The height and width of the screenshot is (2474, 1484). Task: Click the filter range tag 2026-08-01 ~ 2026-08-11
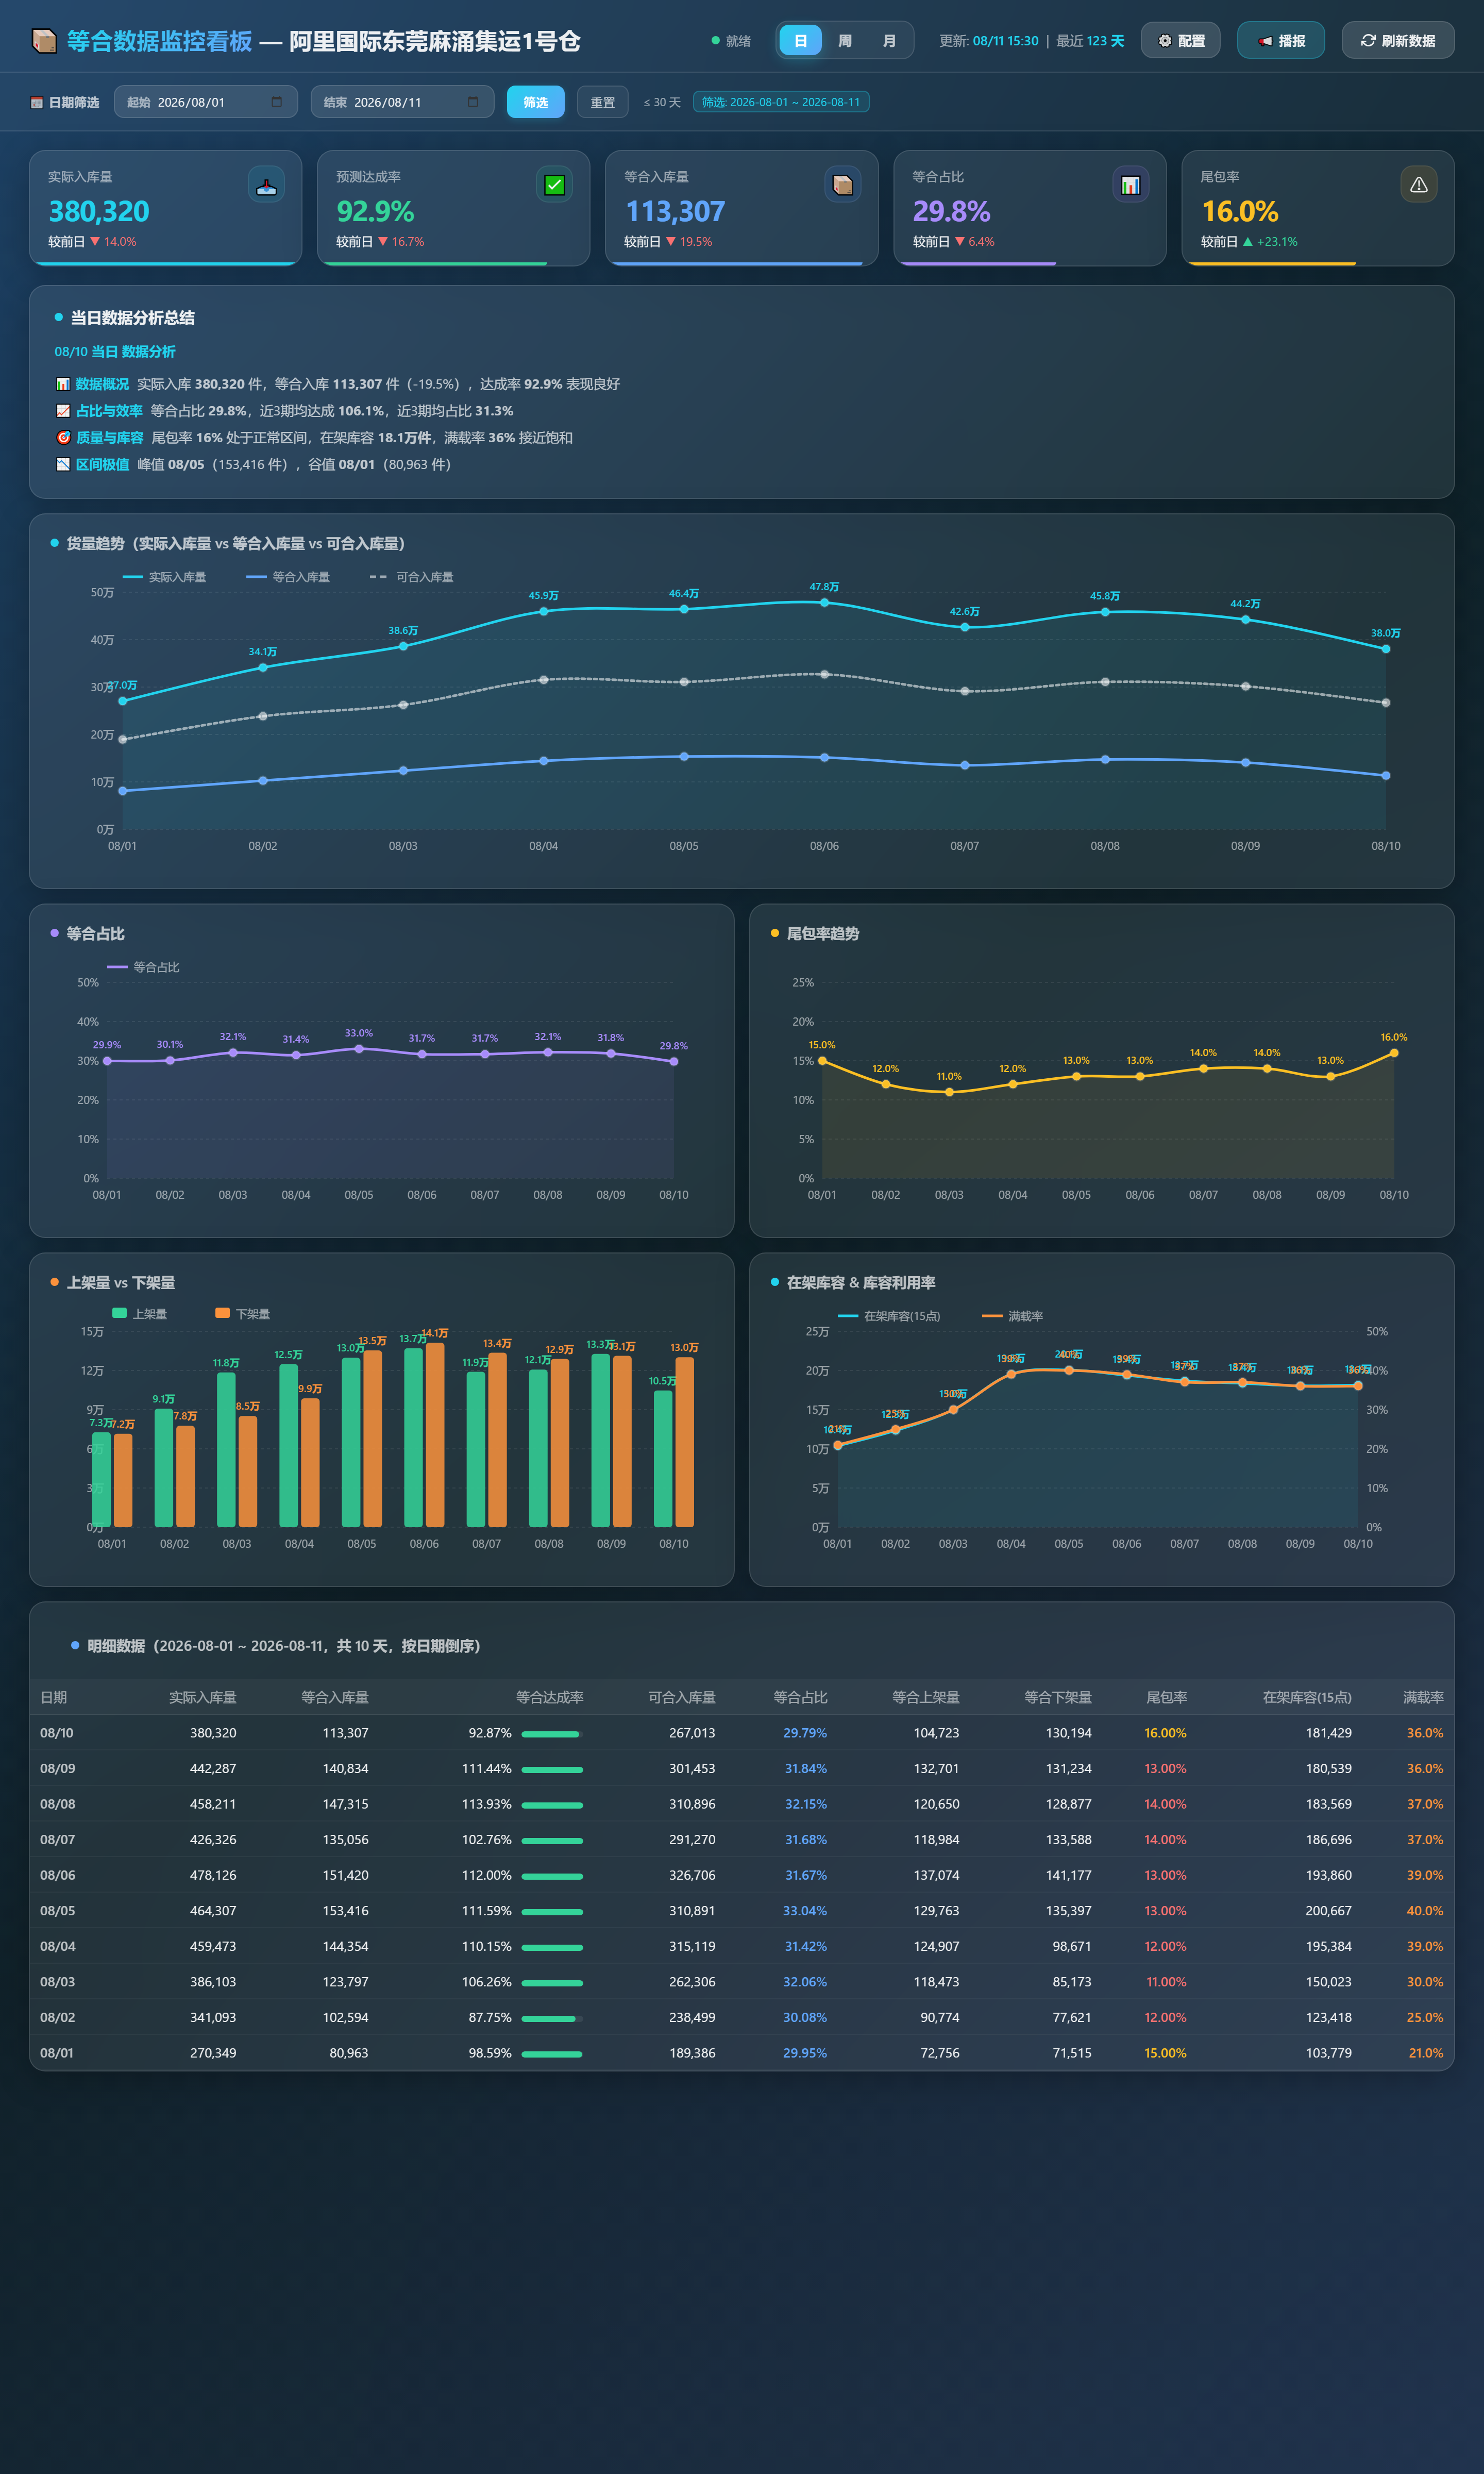tap(780, 102)
